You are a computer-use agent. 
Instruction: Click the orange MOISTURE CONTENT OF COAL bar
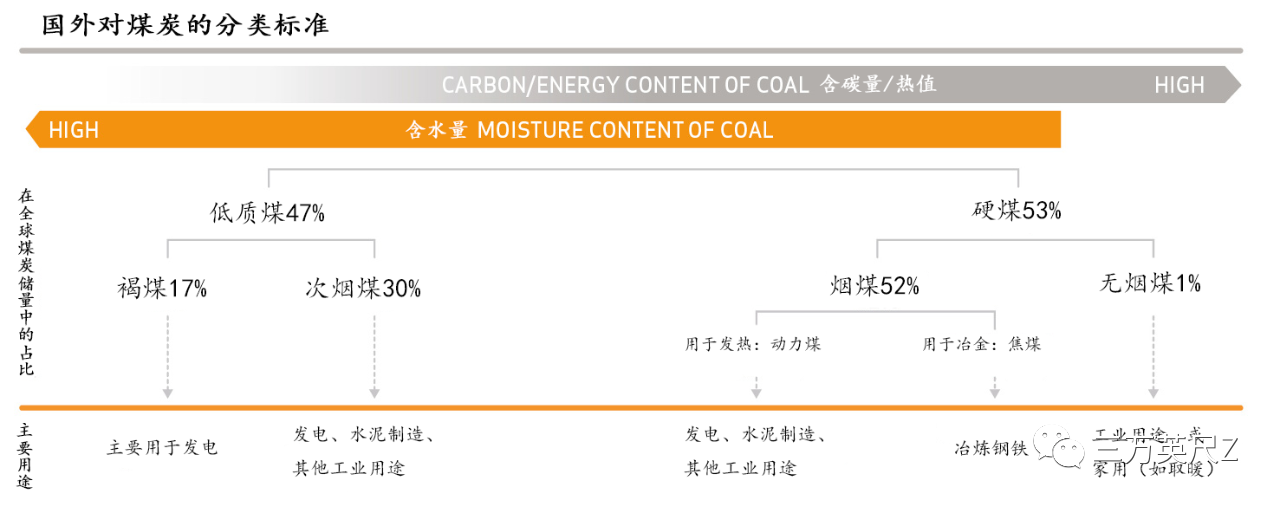point(542,130)
